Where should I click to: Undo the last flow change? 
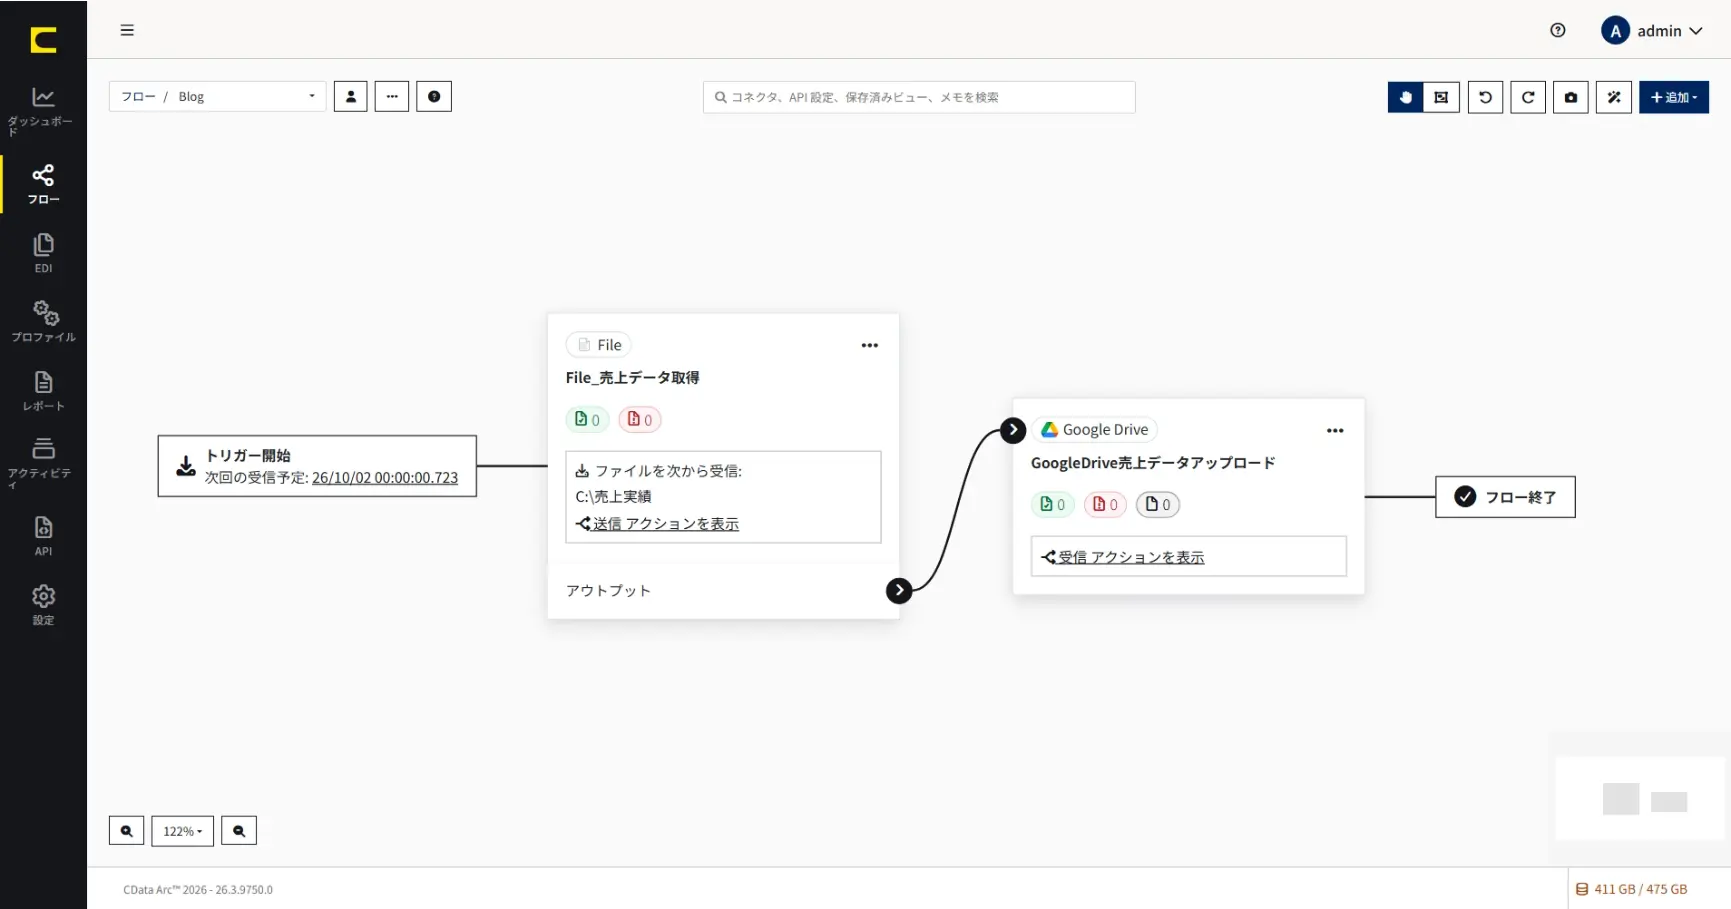tap(1485, 97)
